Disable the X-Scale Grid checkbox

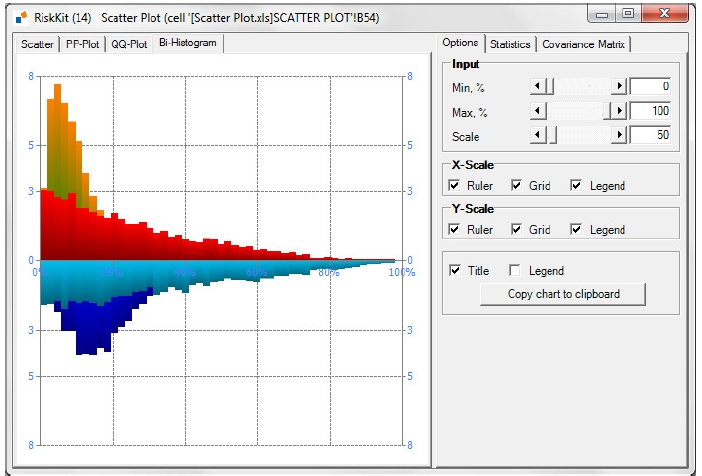tap(516, 185)
